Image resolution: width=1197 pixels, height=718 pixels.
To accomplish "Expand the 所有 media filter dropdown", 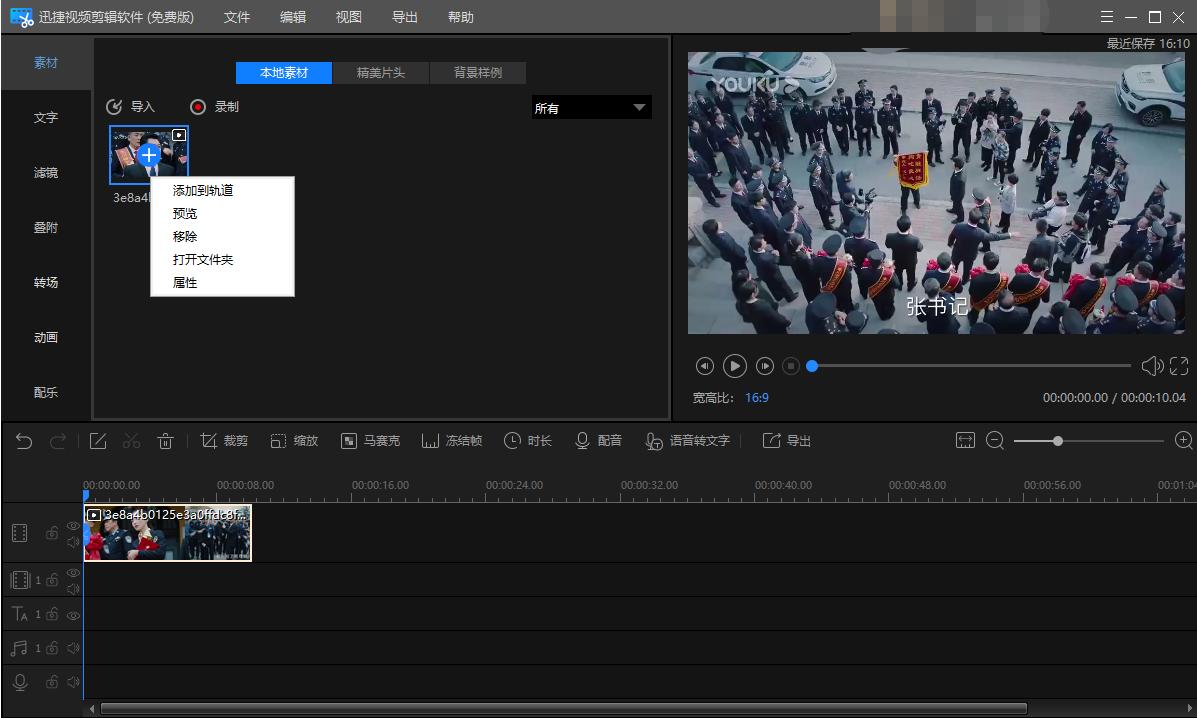I will coord(591,108).
